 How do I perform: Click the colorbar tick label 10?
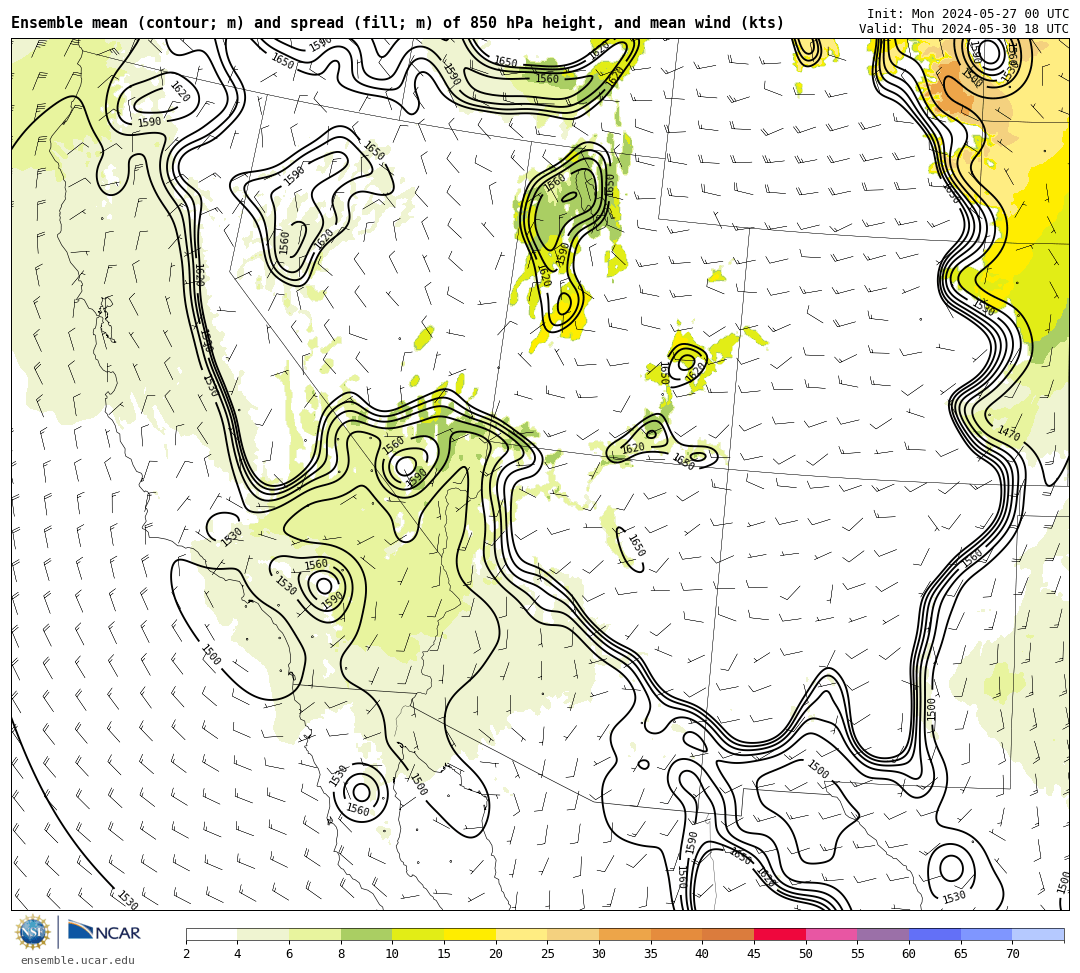[x=393, y=954]
